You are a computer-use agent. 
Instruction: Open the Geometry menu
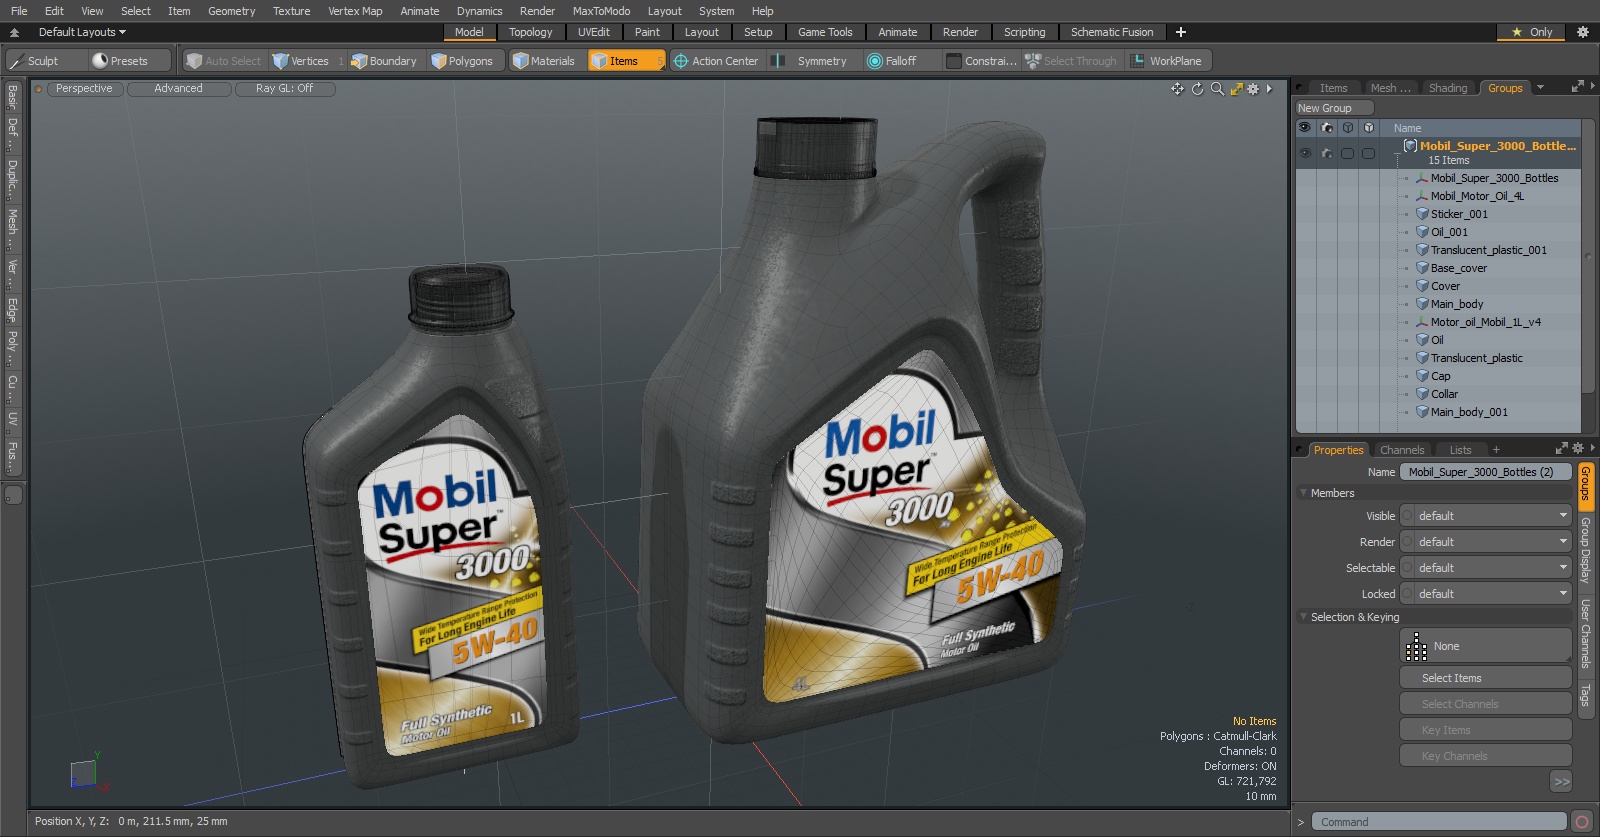point(231,11)
